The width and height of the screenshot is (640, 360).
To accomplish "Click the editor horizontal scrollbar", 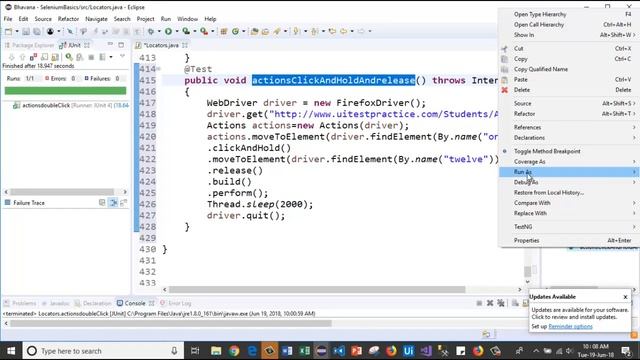I will pyautogui.click(x=317, y=289).
